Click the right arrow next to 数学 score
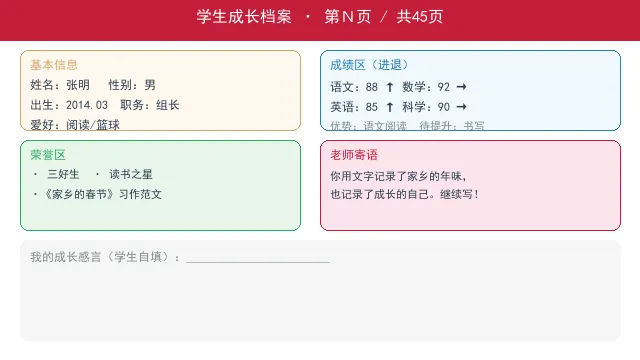This screenshot has width=640, height=360. point(461,87)
